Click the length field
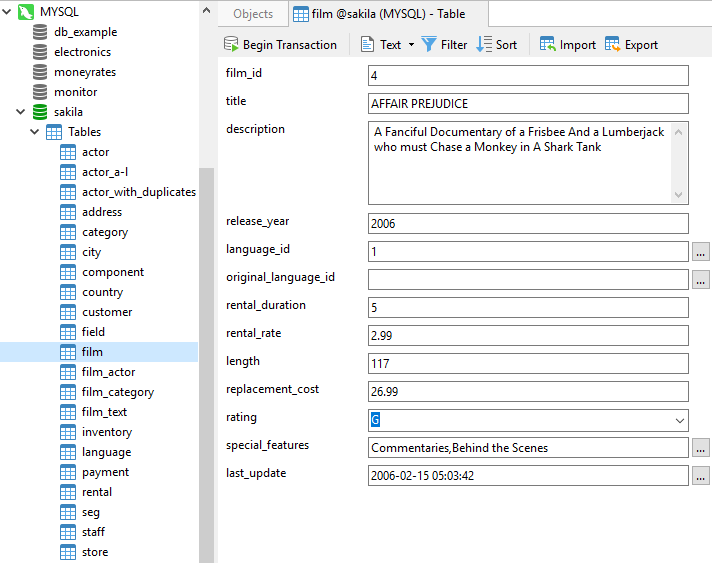This screenshot has height=563, width=712. pyautogui.click(x=528, y=364)
